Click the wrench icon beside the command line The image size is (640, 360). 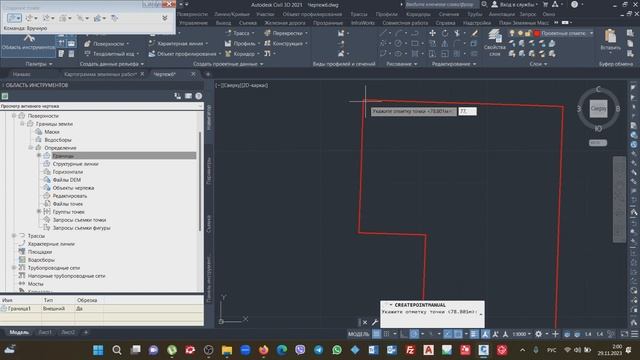375,322
